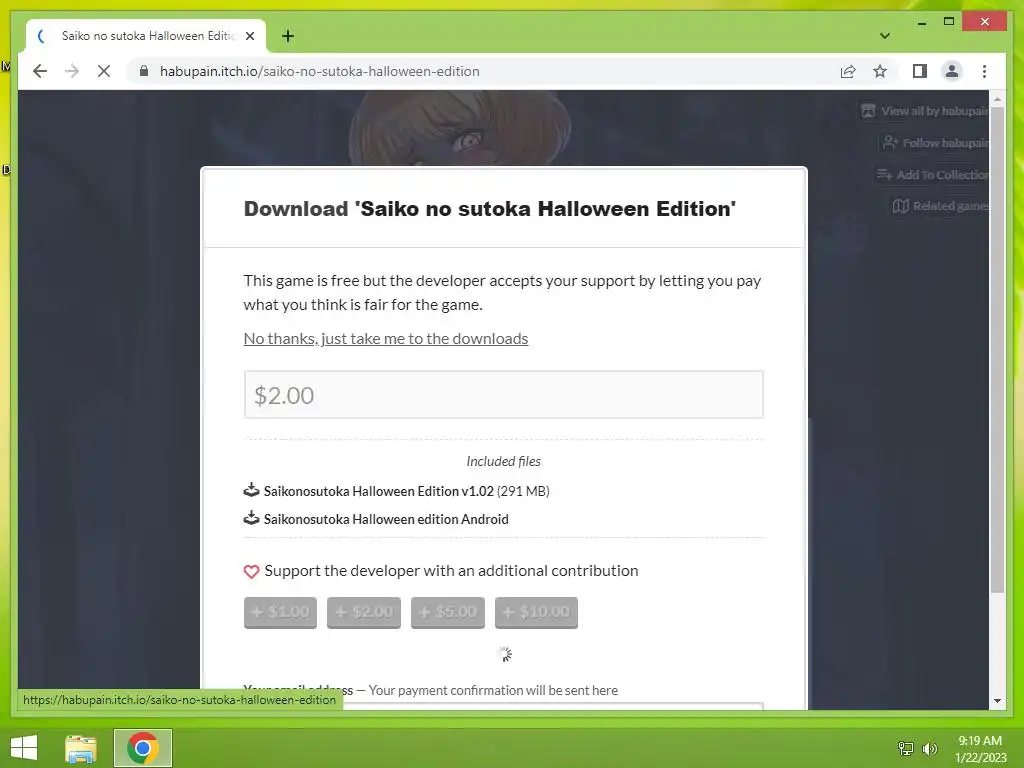
Task: Click the download icon for Halloween Edition v1.02
Action: [251, 490]
